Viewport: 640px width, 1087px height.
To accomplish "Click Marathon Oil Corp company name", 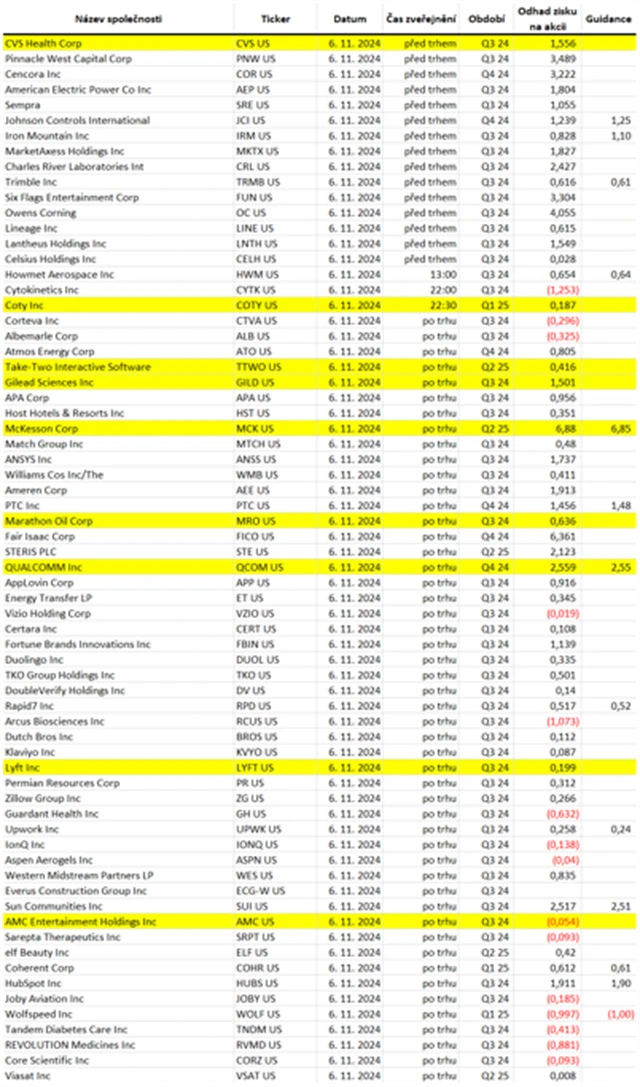I will pyautogui.click(x=49, y=521).
